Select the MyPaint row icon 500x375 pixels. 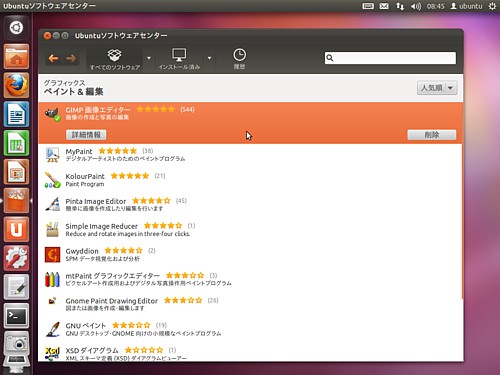[x=52, y=155]
